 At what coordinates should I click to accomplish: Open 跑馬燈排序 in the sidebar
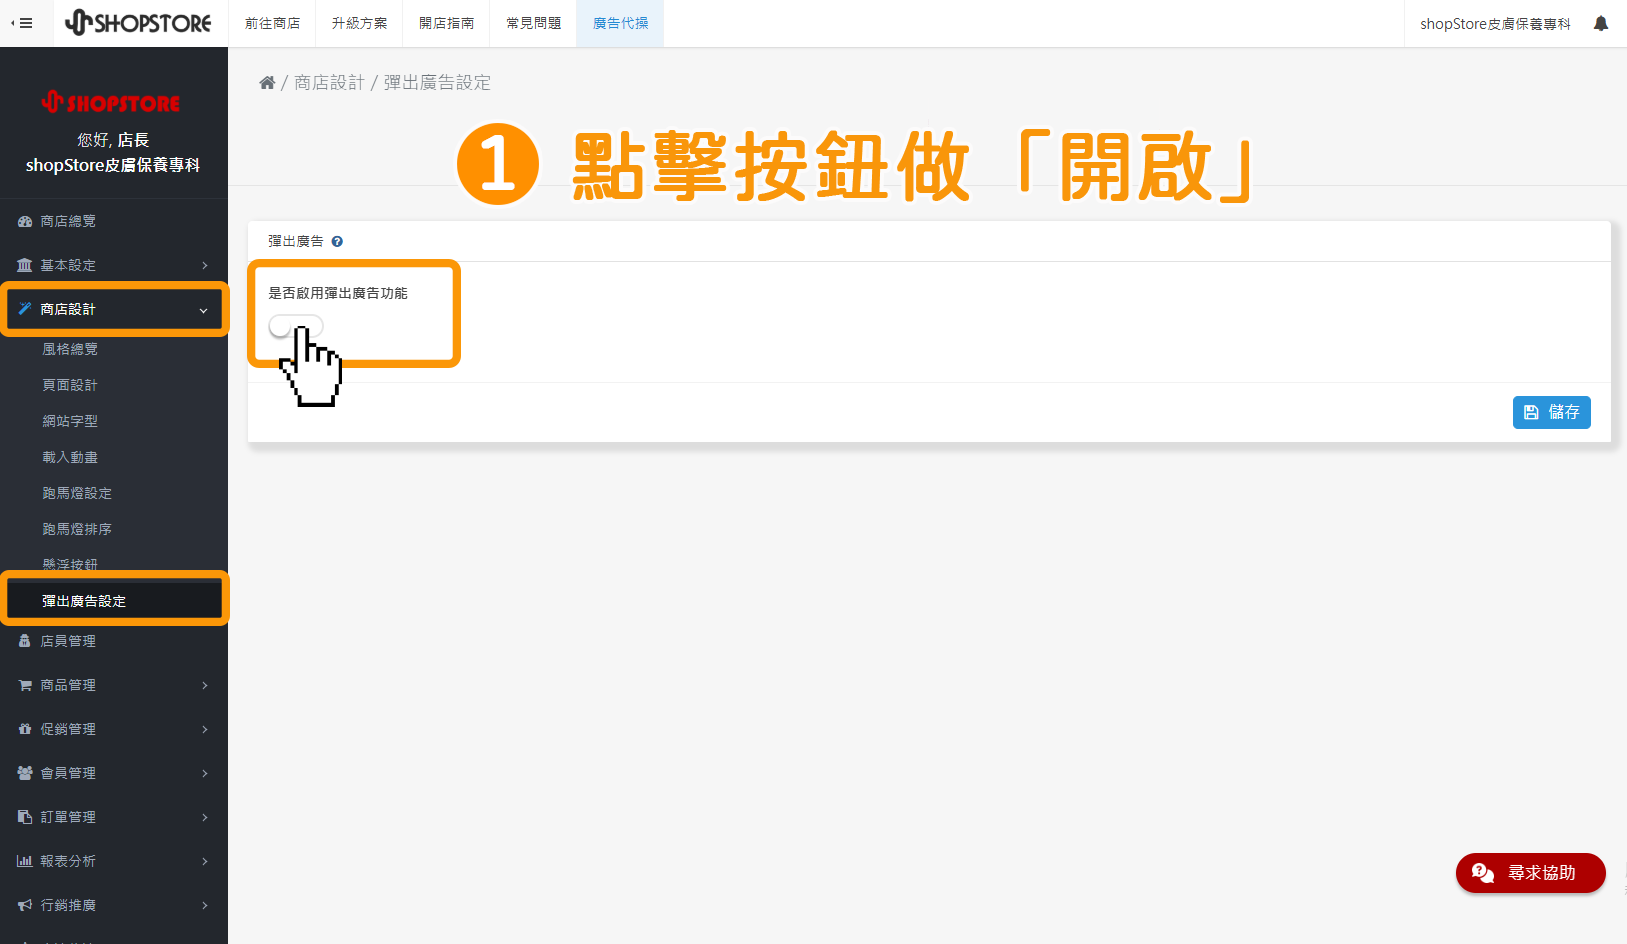pyautogui.click(x=77, y=529)
